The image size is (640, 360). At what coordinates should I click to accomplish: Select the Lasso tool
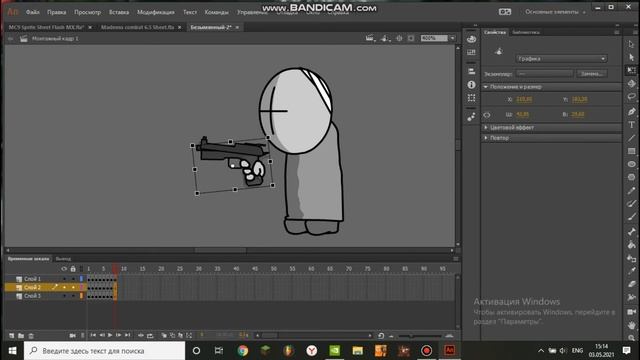pyautogui.click(x=631, y=97)
